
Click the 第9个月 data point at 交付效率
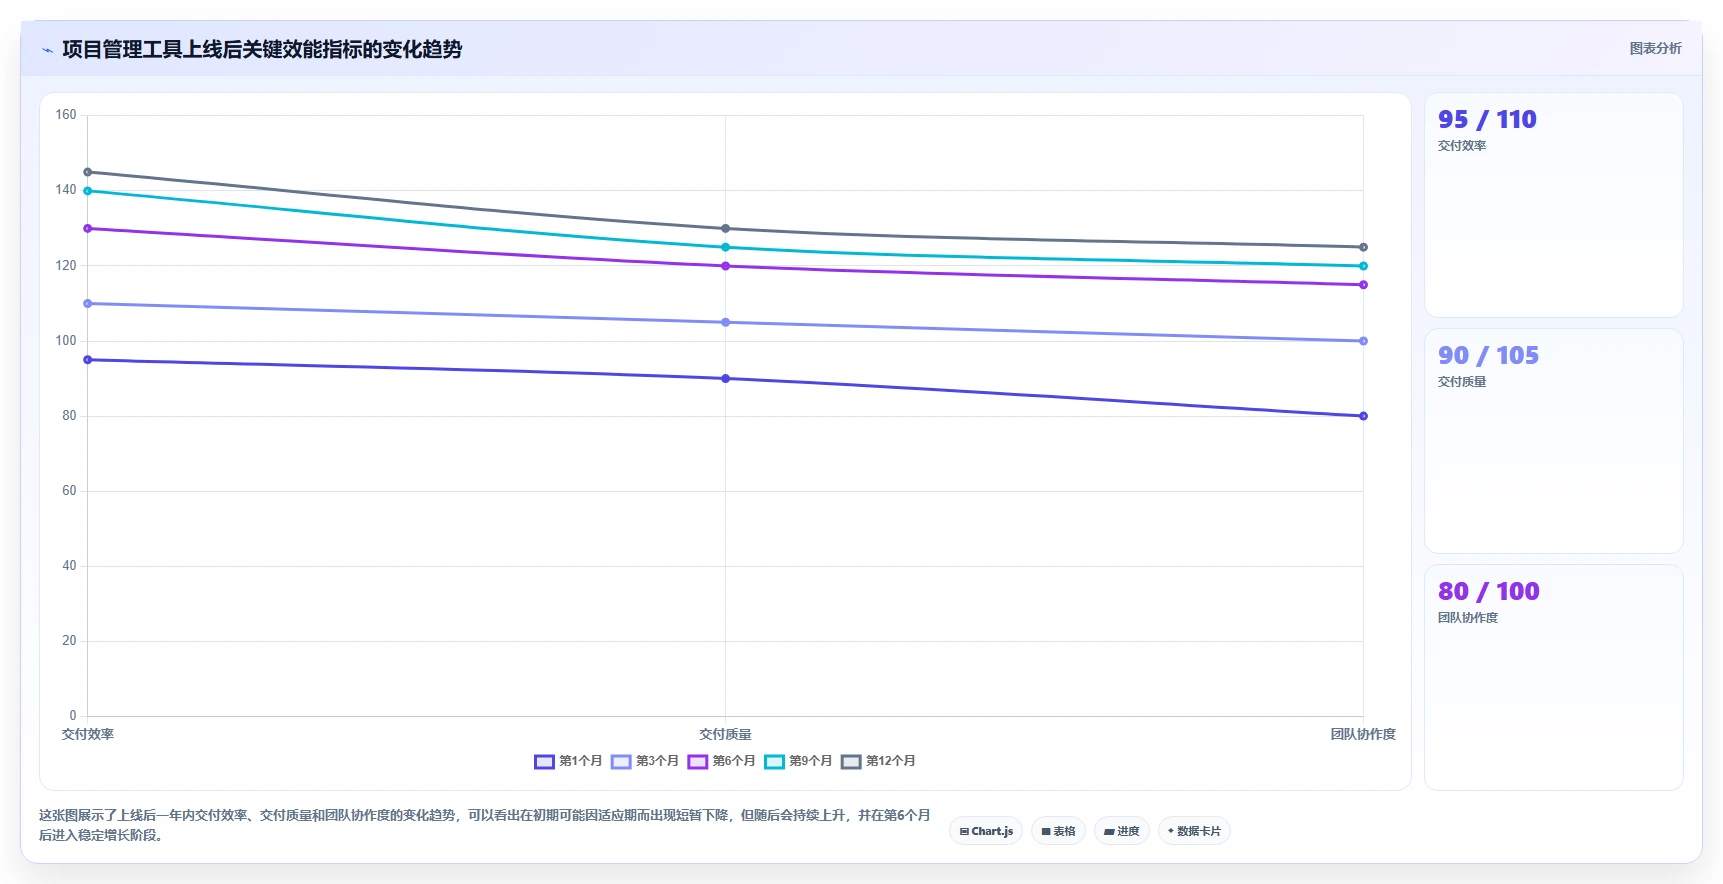click(x=88, y=191)
